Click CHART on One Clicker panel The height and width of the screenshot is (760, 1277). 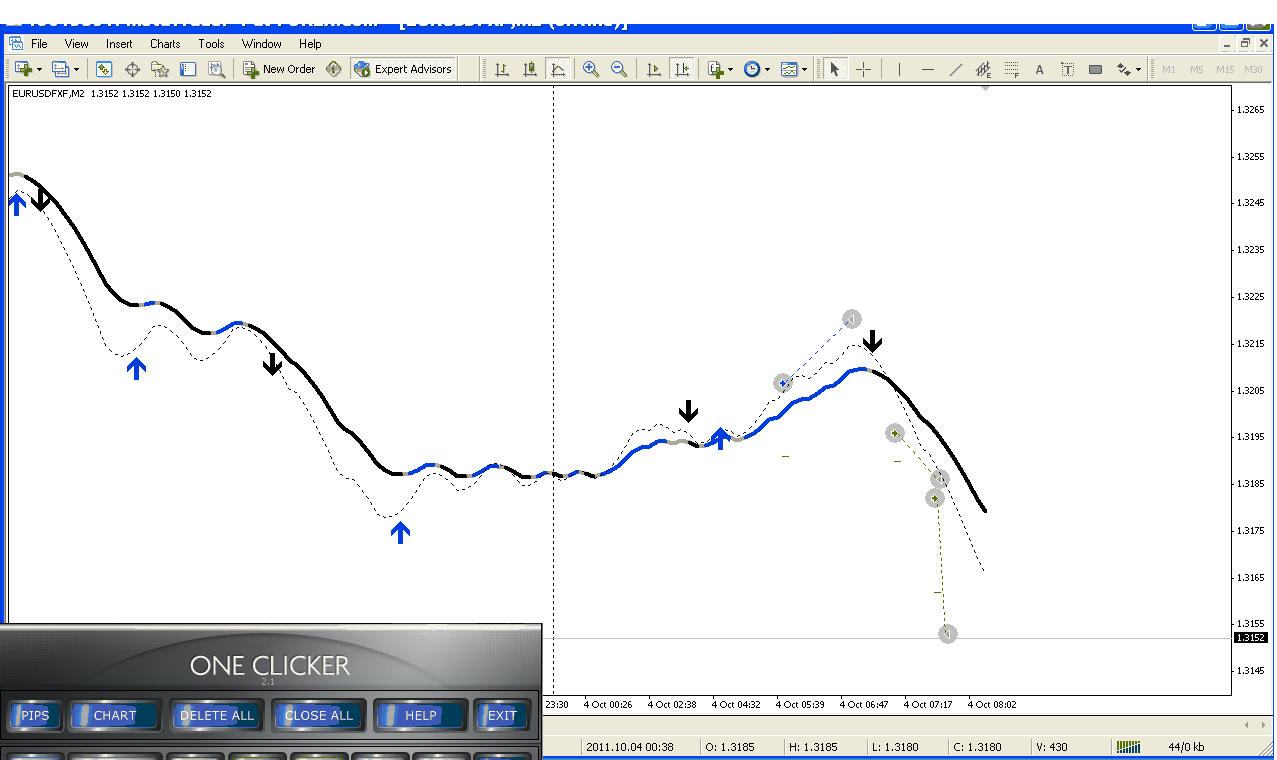(x=115, y=715)
